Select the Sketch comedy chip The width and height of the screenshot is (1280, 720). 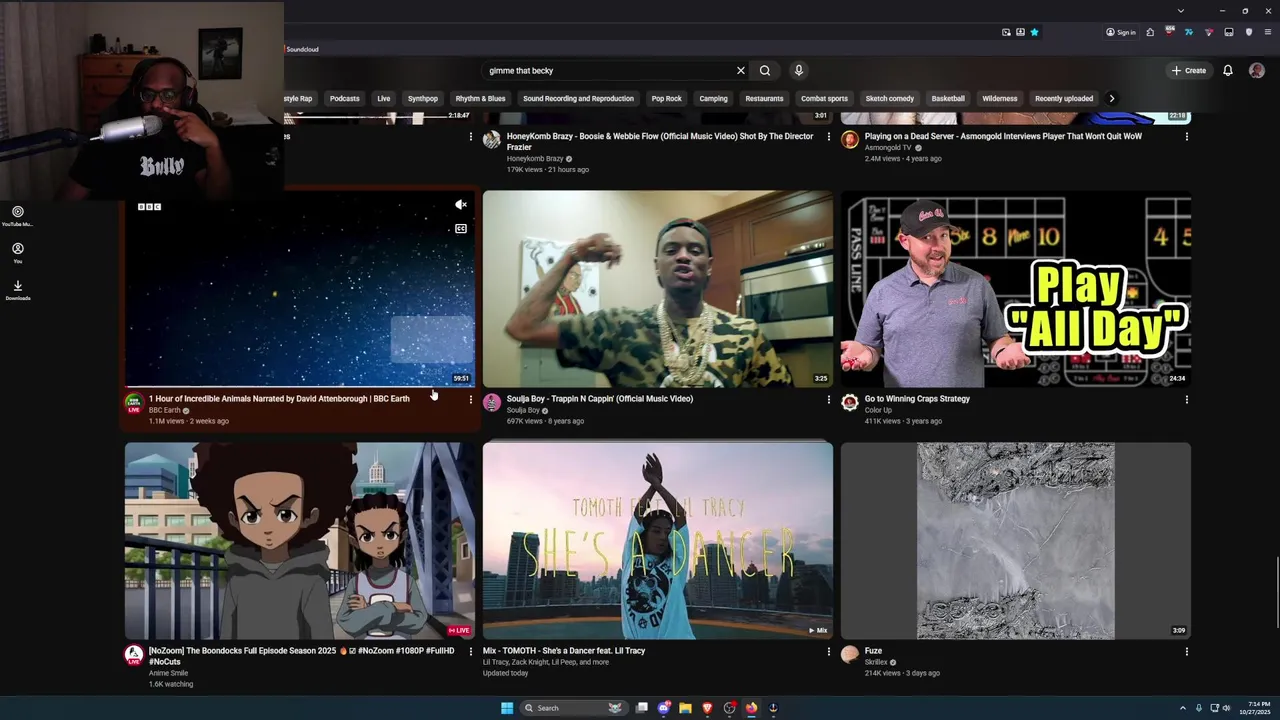pyautogui.click(x=889, y=98)
